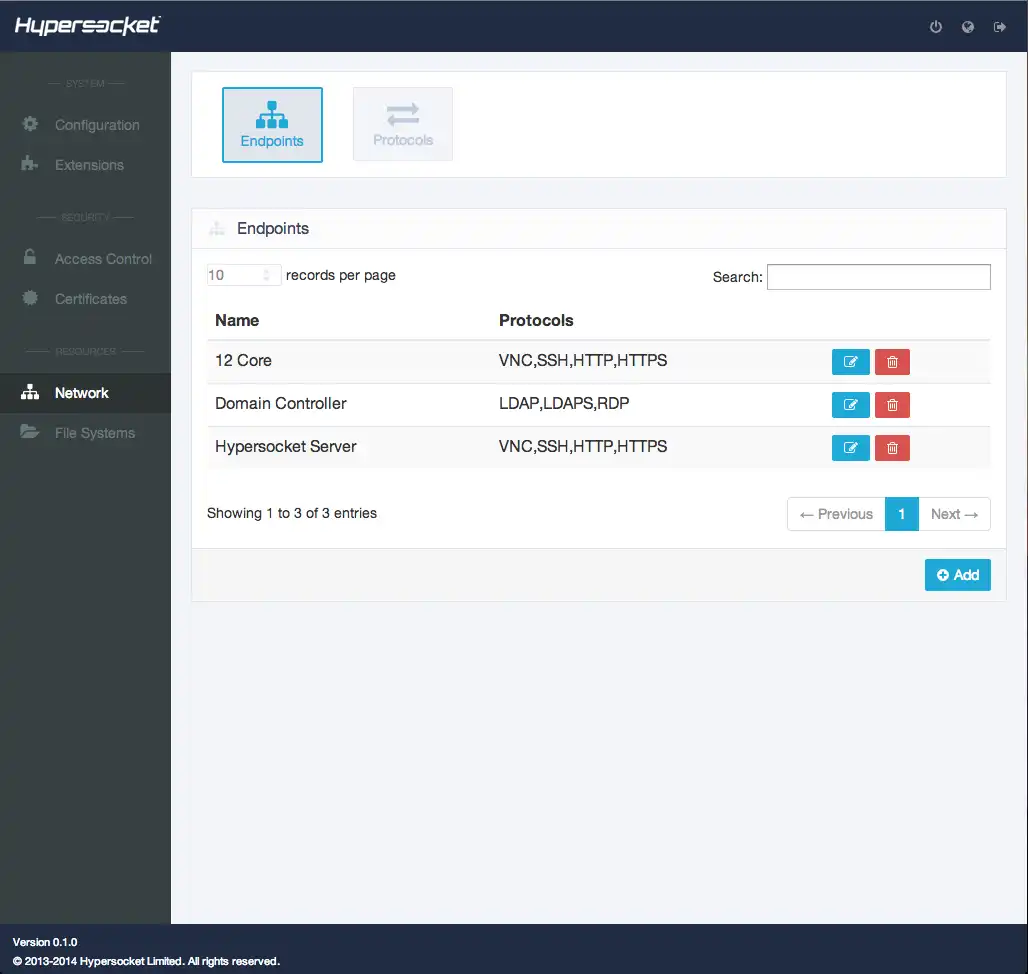This screenshot has width=1028, height=974.
Task: Click the Certificates badge icon
Action: (30, 298)
